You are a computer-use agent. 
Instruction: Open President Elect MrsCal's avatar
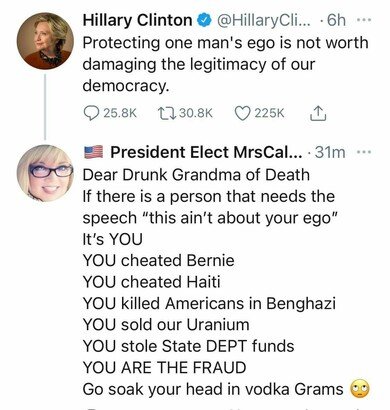[x=45, y=173]
